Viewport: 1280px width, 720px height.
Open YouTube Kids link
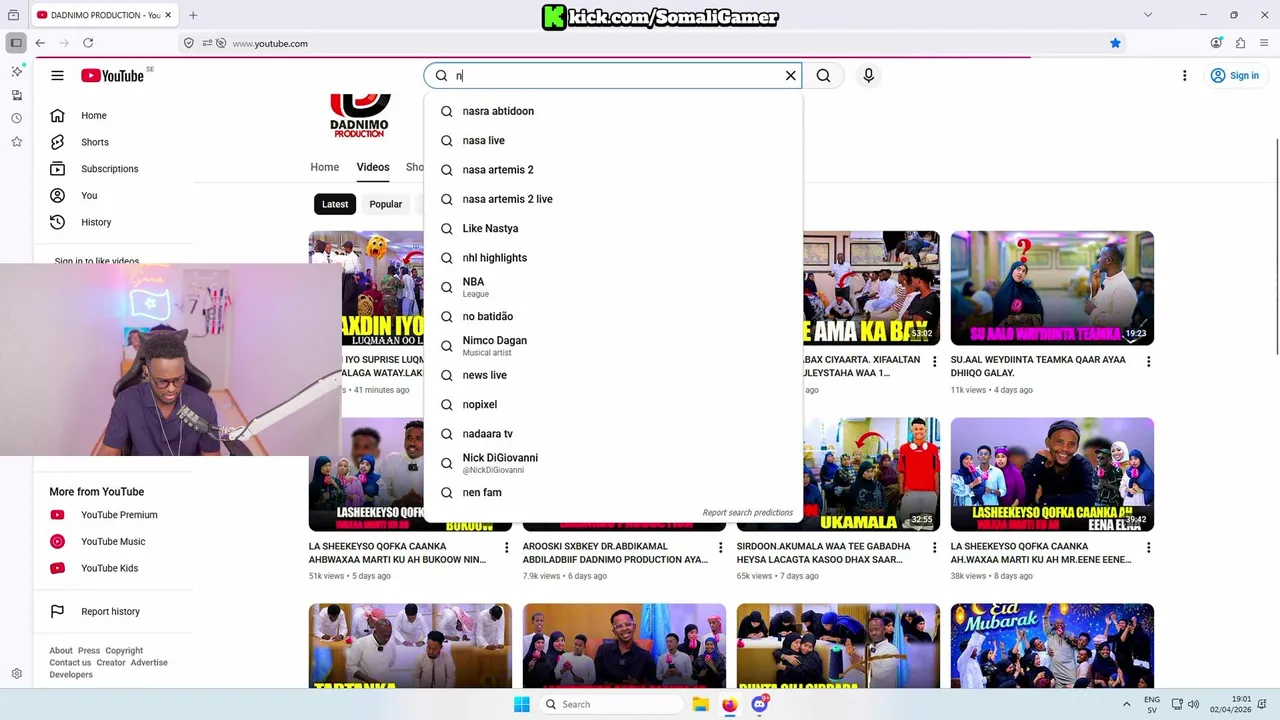tap(109, 568)
